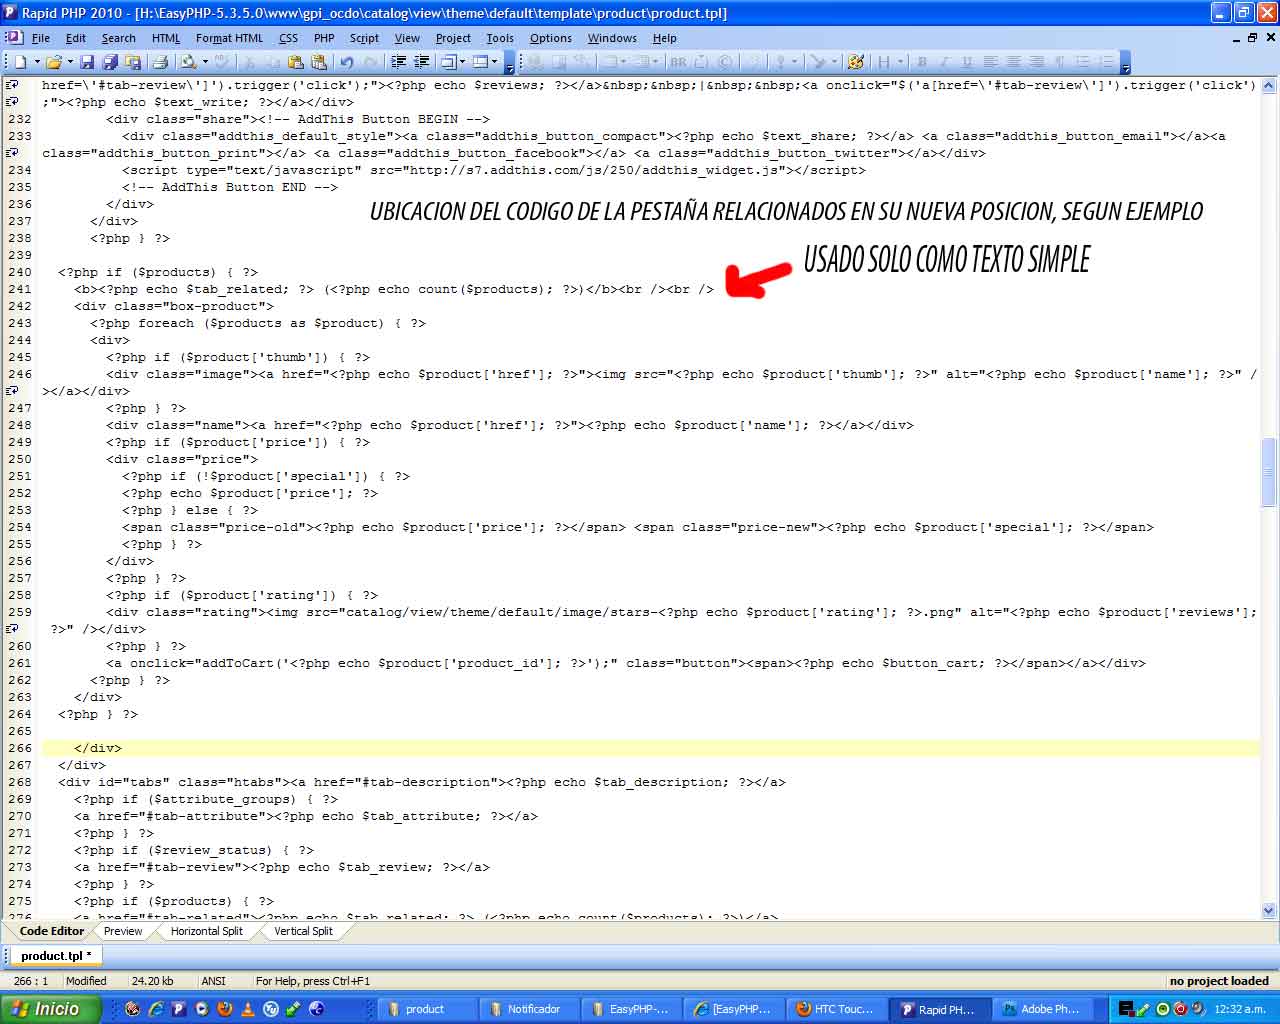Click the Rapid PH... taskbar button

(940, 1009)
